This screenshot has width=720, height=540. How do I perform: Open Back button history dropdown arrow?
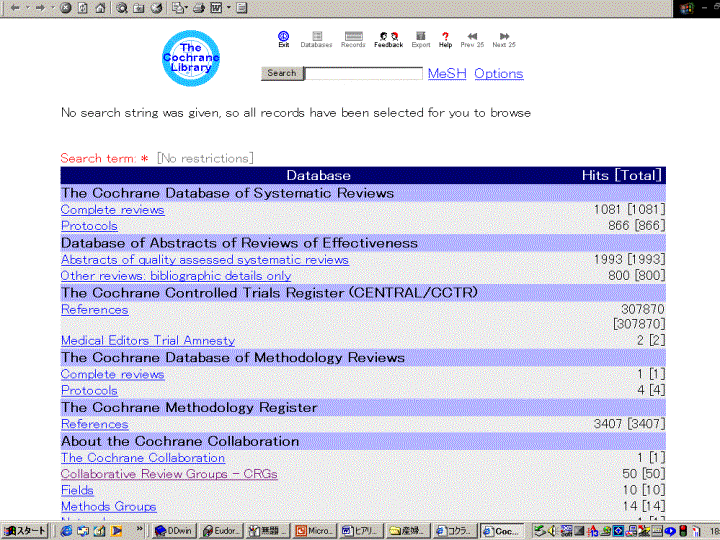coord(28,8)
